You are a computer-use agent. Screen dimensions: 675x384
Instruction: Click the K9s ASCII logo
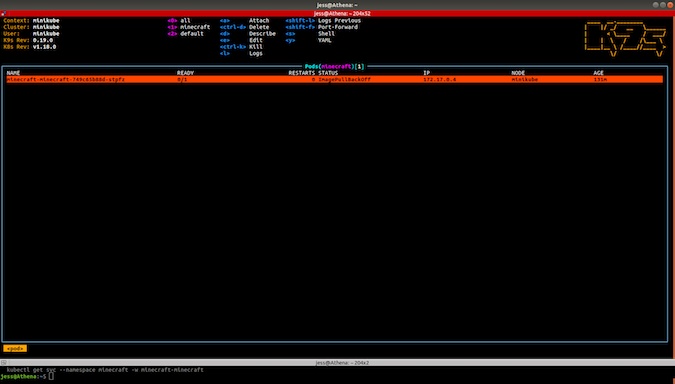tap(625, 39)
